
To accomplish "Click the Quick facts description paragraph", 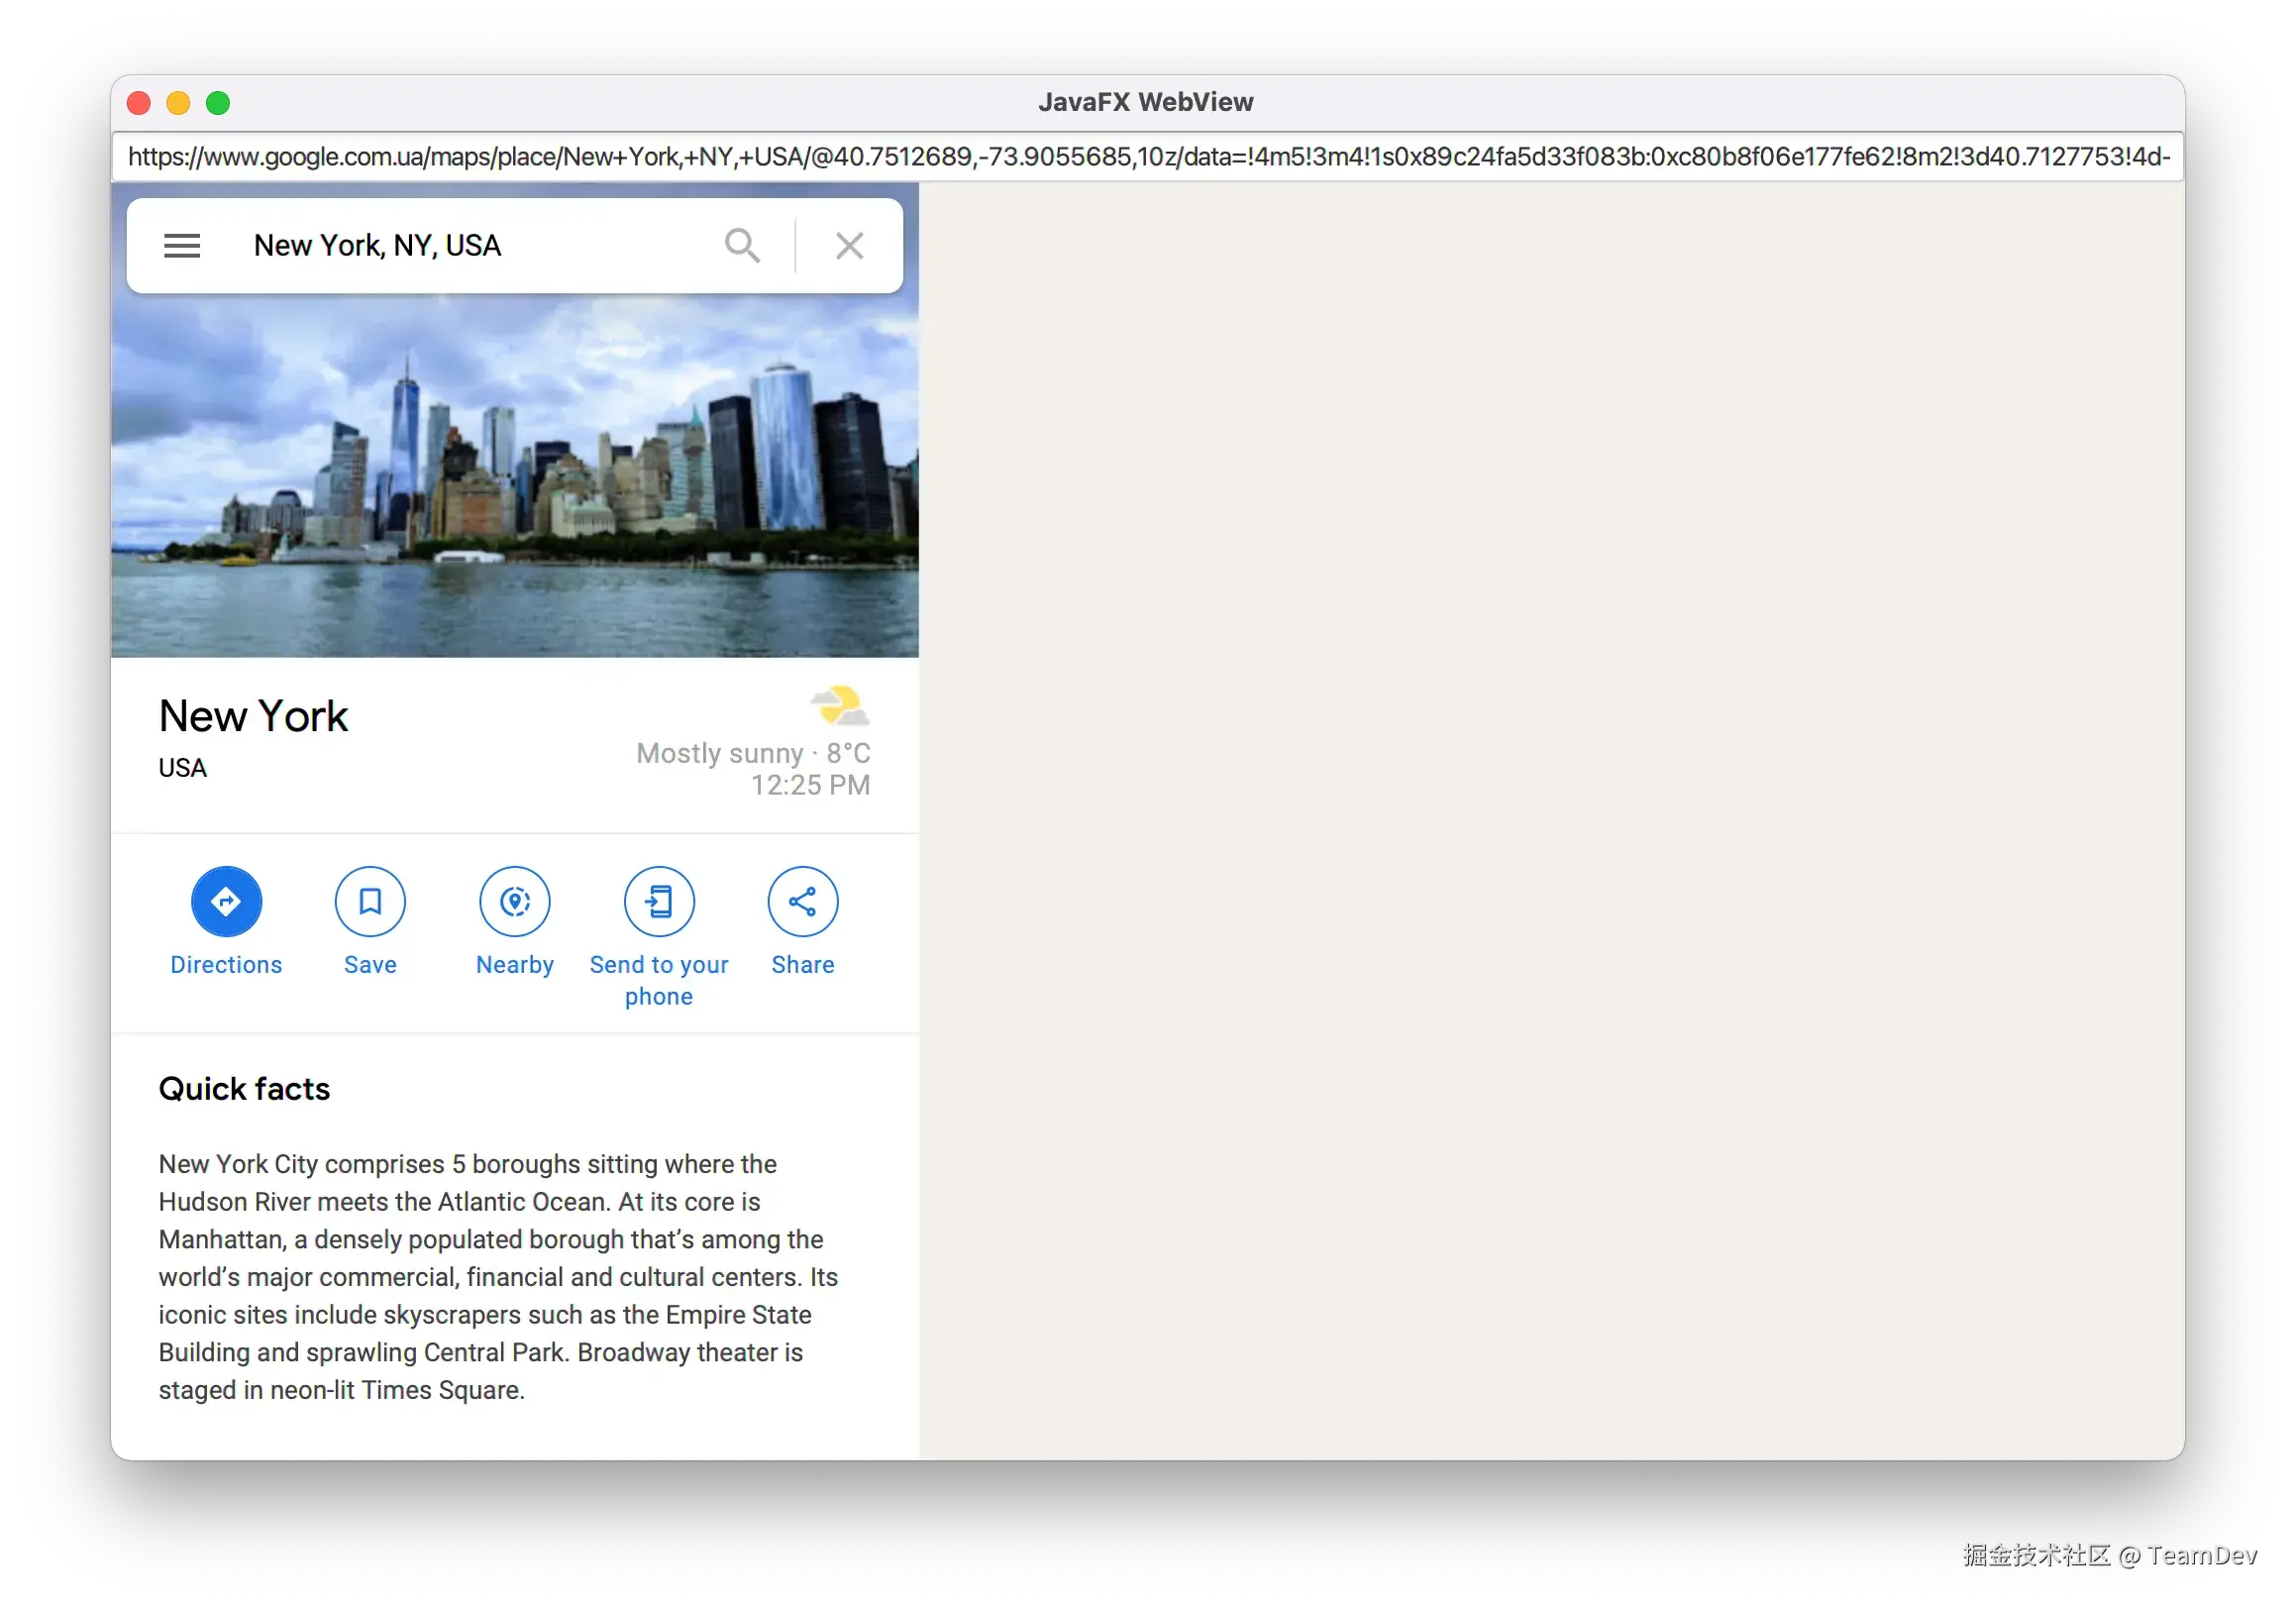I will point(498,1276).
